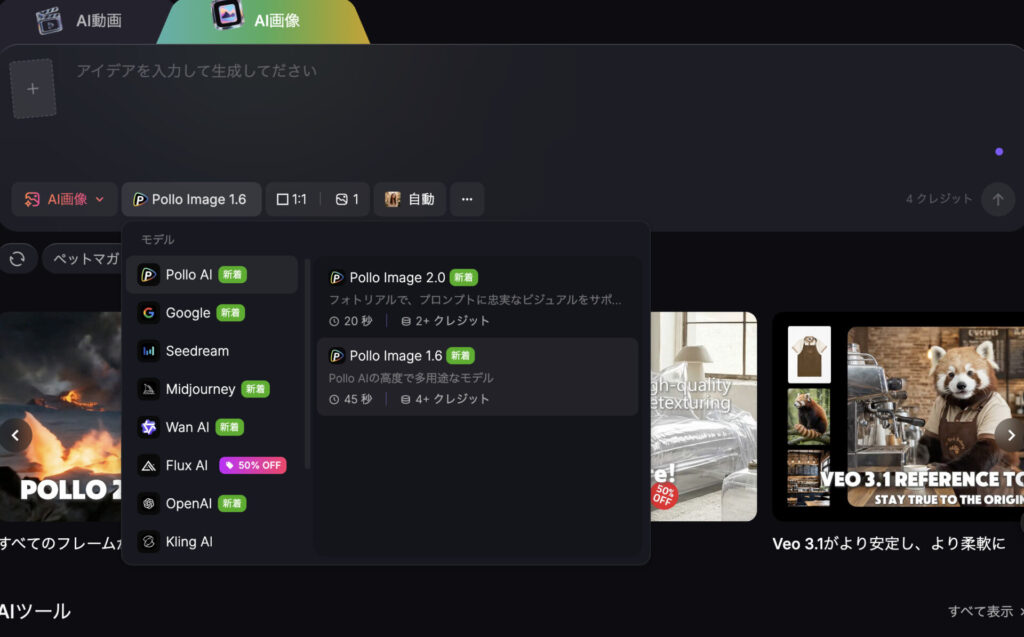Open the 自動 style selector

(x=410, y=199)
